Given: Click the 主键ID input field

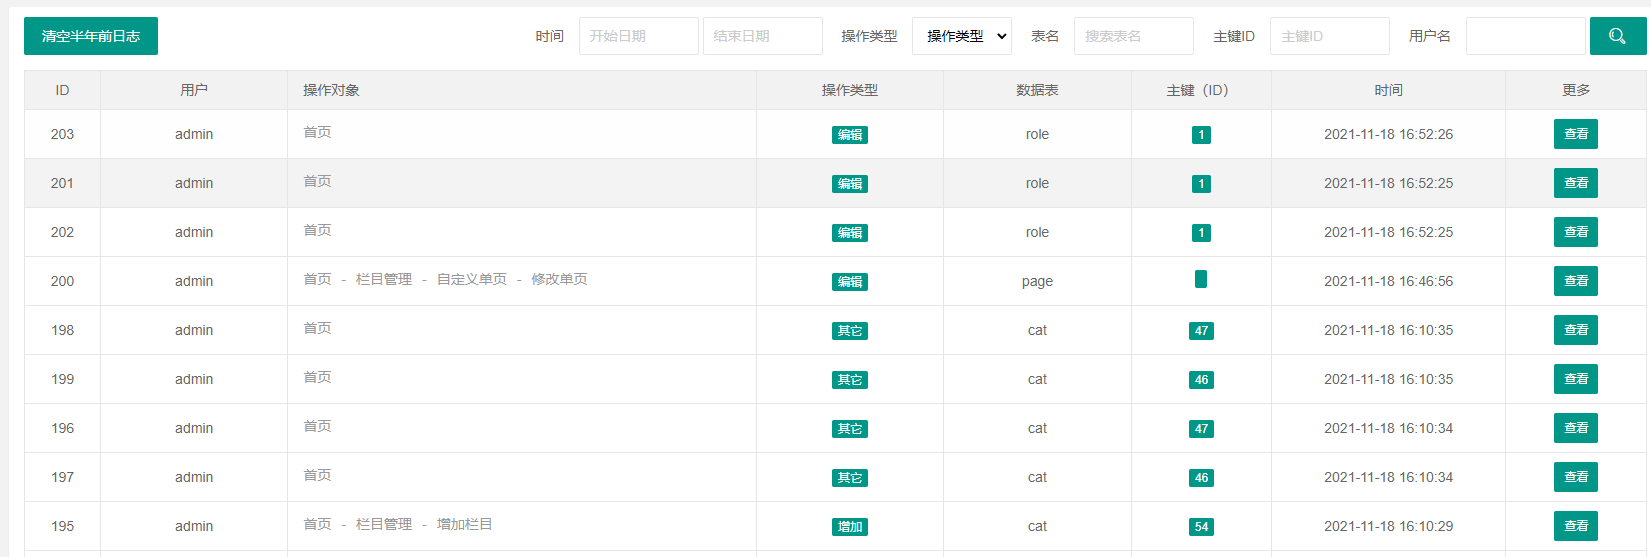Looking at the screenshot, I should (x=1330, y=36).
